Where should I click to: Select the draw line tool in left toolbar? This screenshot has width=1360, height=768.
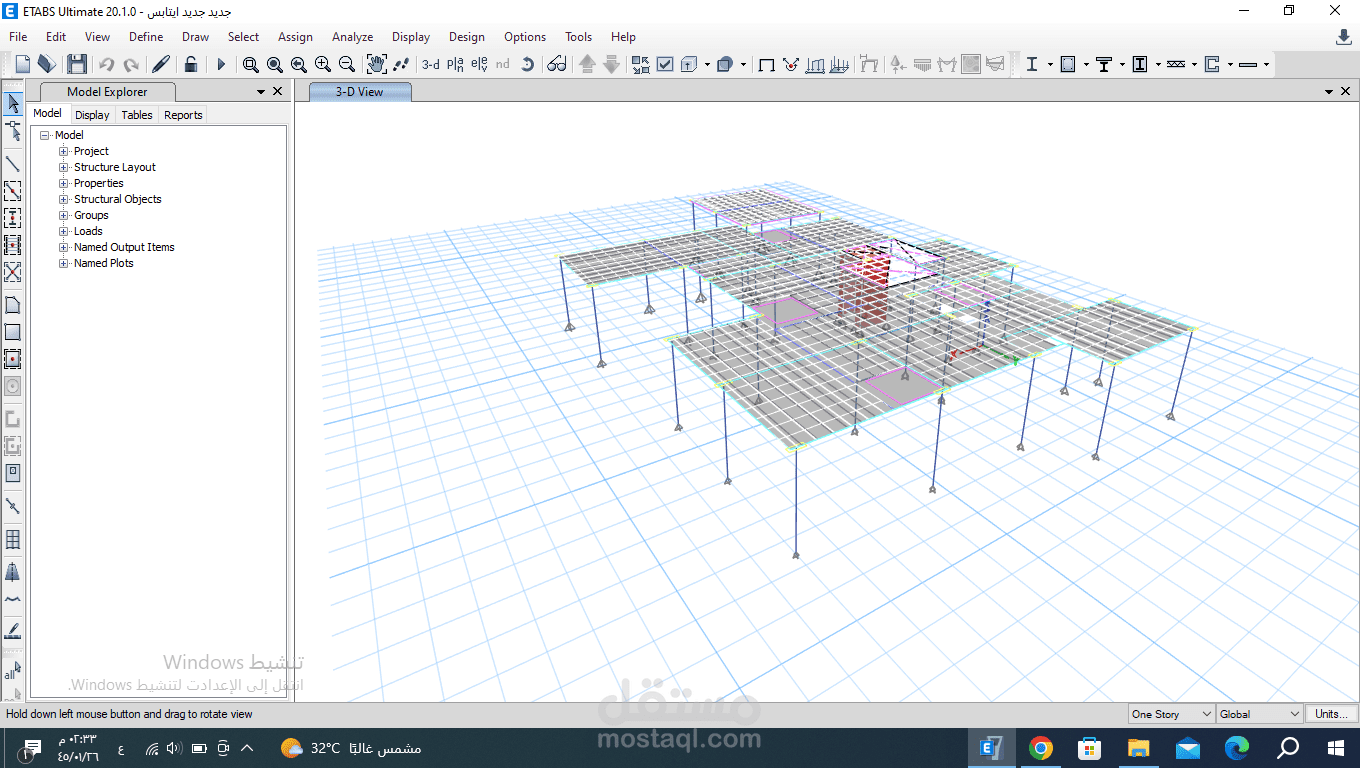point(13,163)
